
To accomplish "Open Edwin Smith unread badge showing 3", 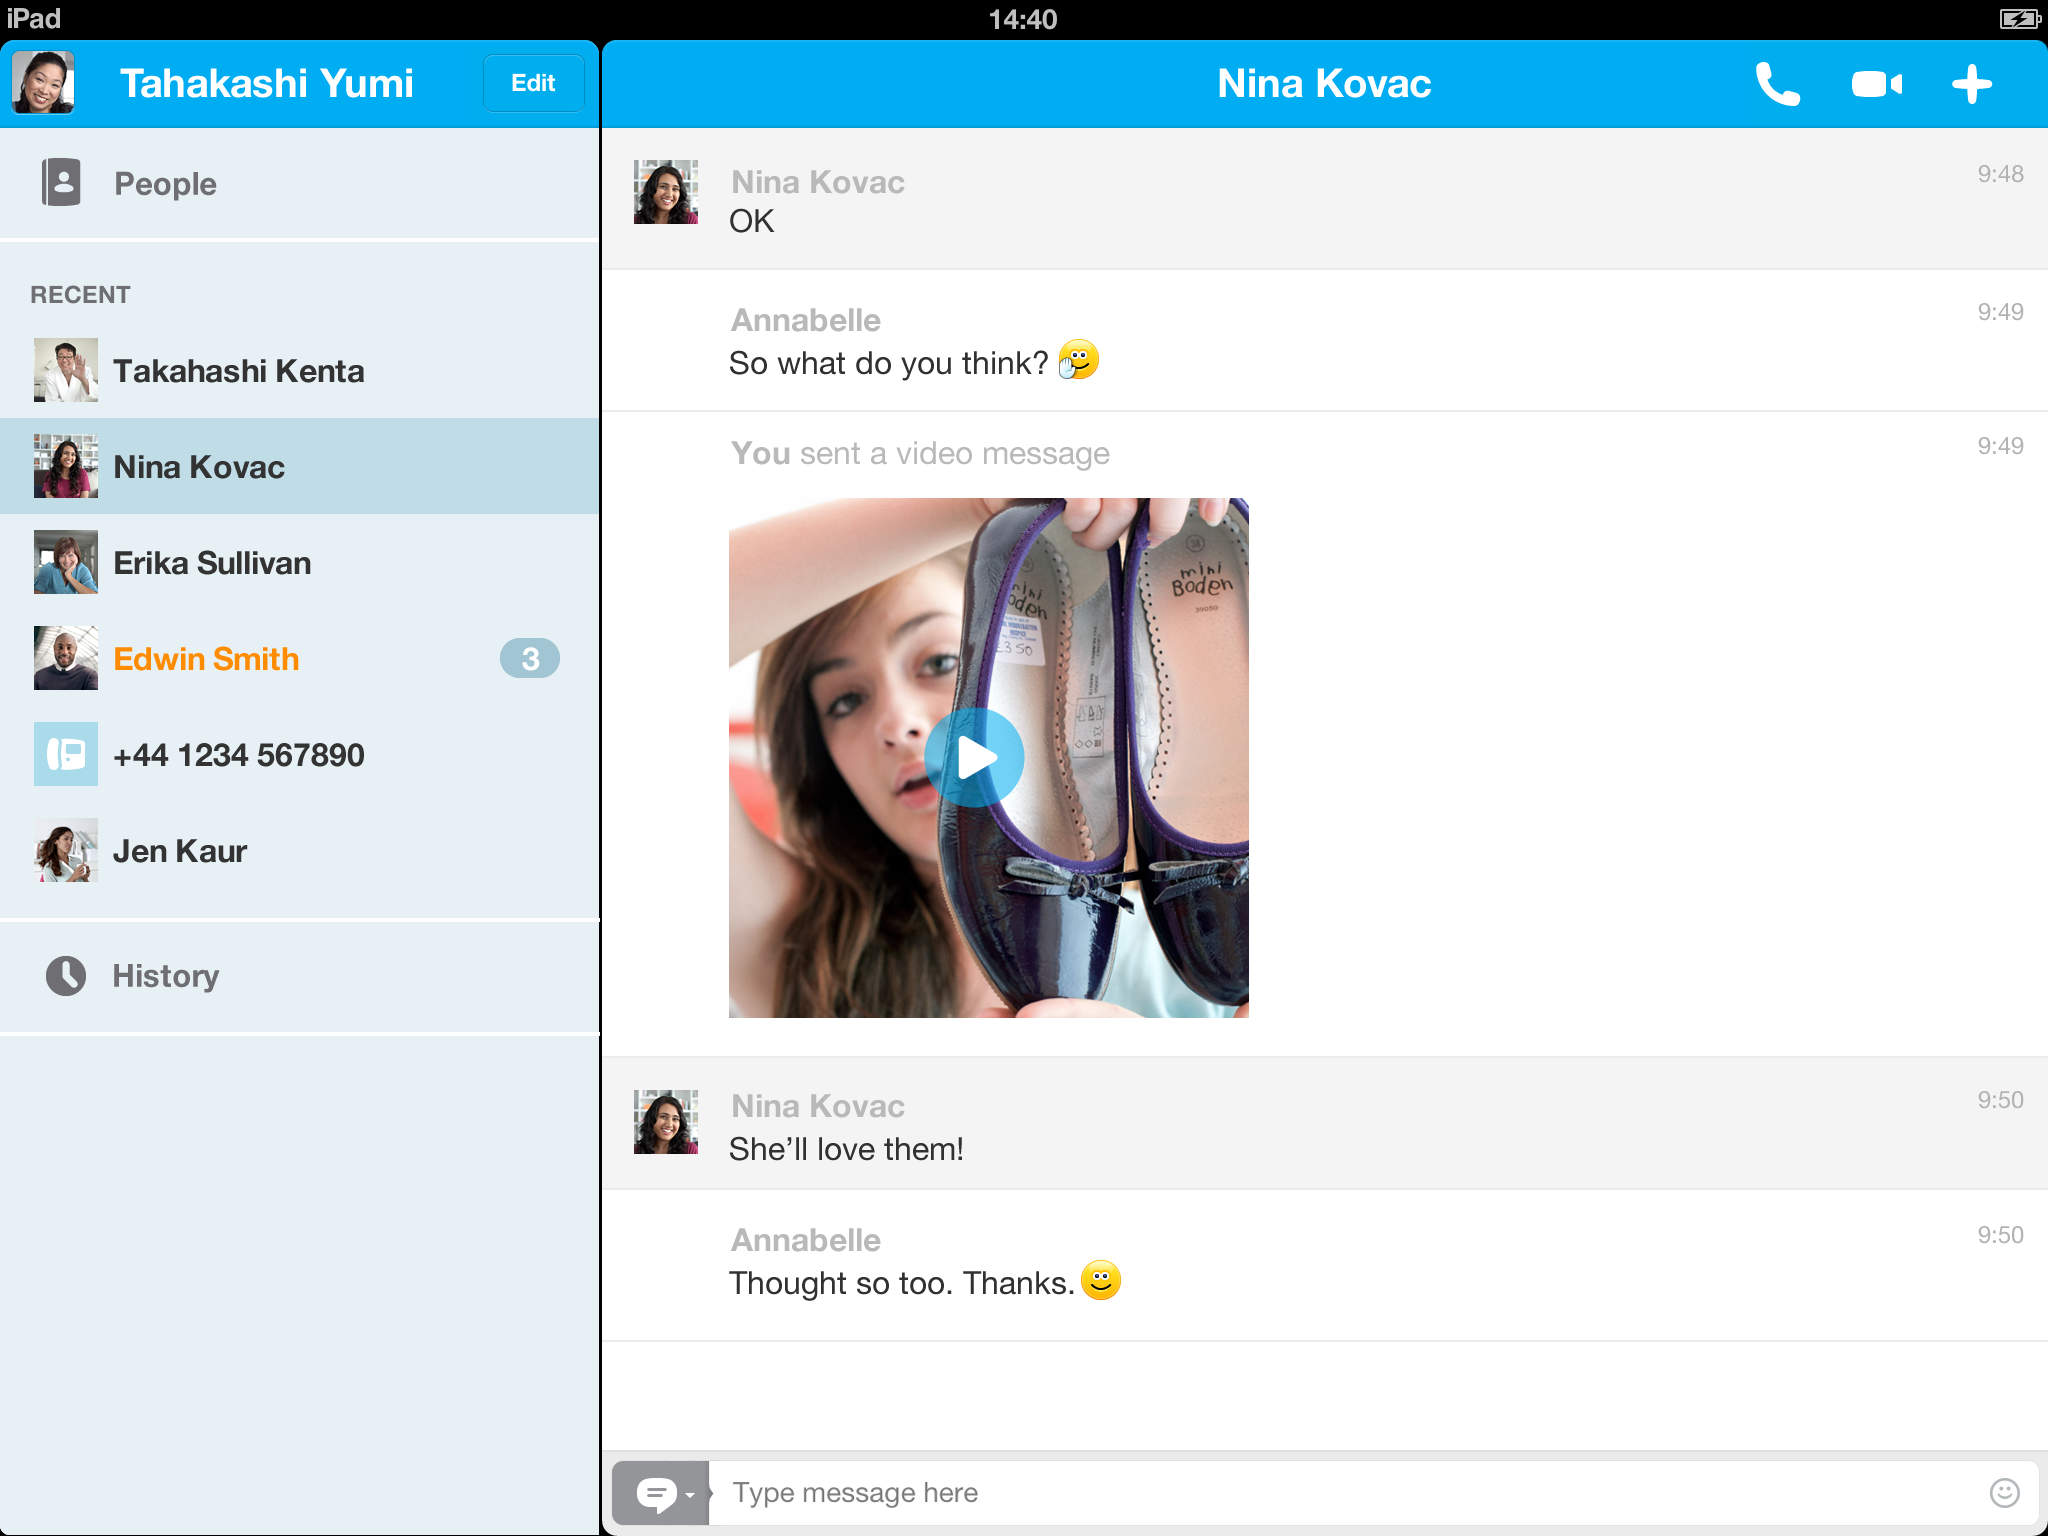I will (529, 658).
